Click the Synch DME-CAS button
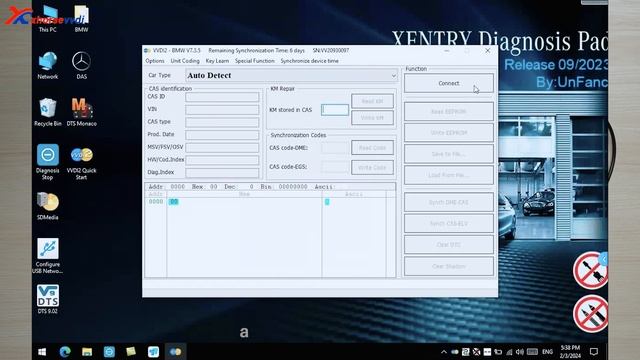The width and height of the screenshot is (640, 360). (449, 202)
